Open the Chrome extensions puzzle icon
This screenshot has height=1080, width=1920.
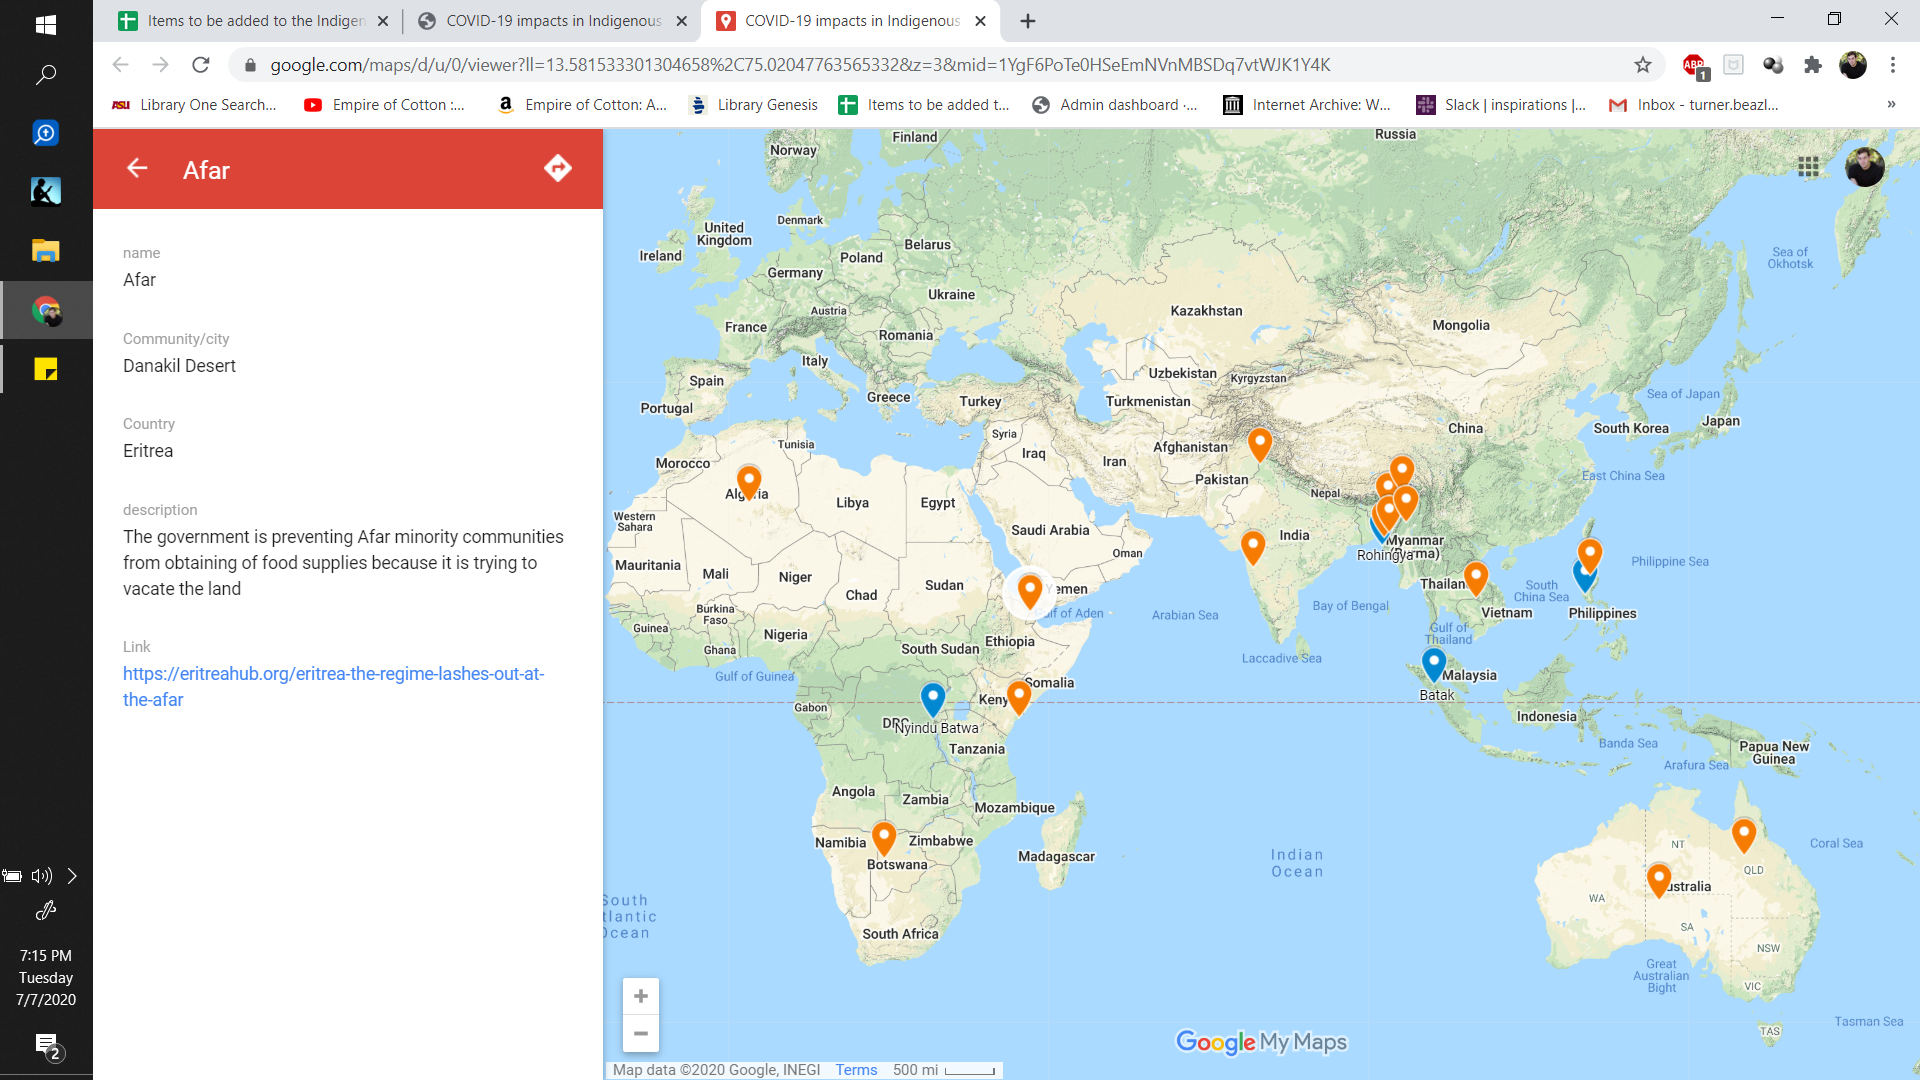click(1812, 65)
